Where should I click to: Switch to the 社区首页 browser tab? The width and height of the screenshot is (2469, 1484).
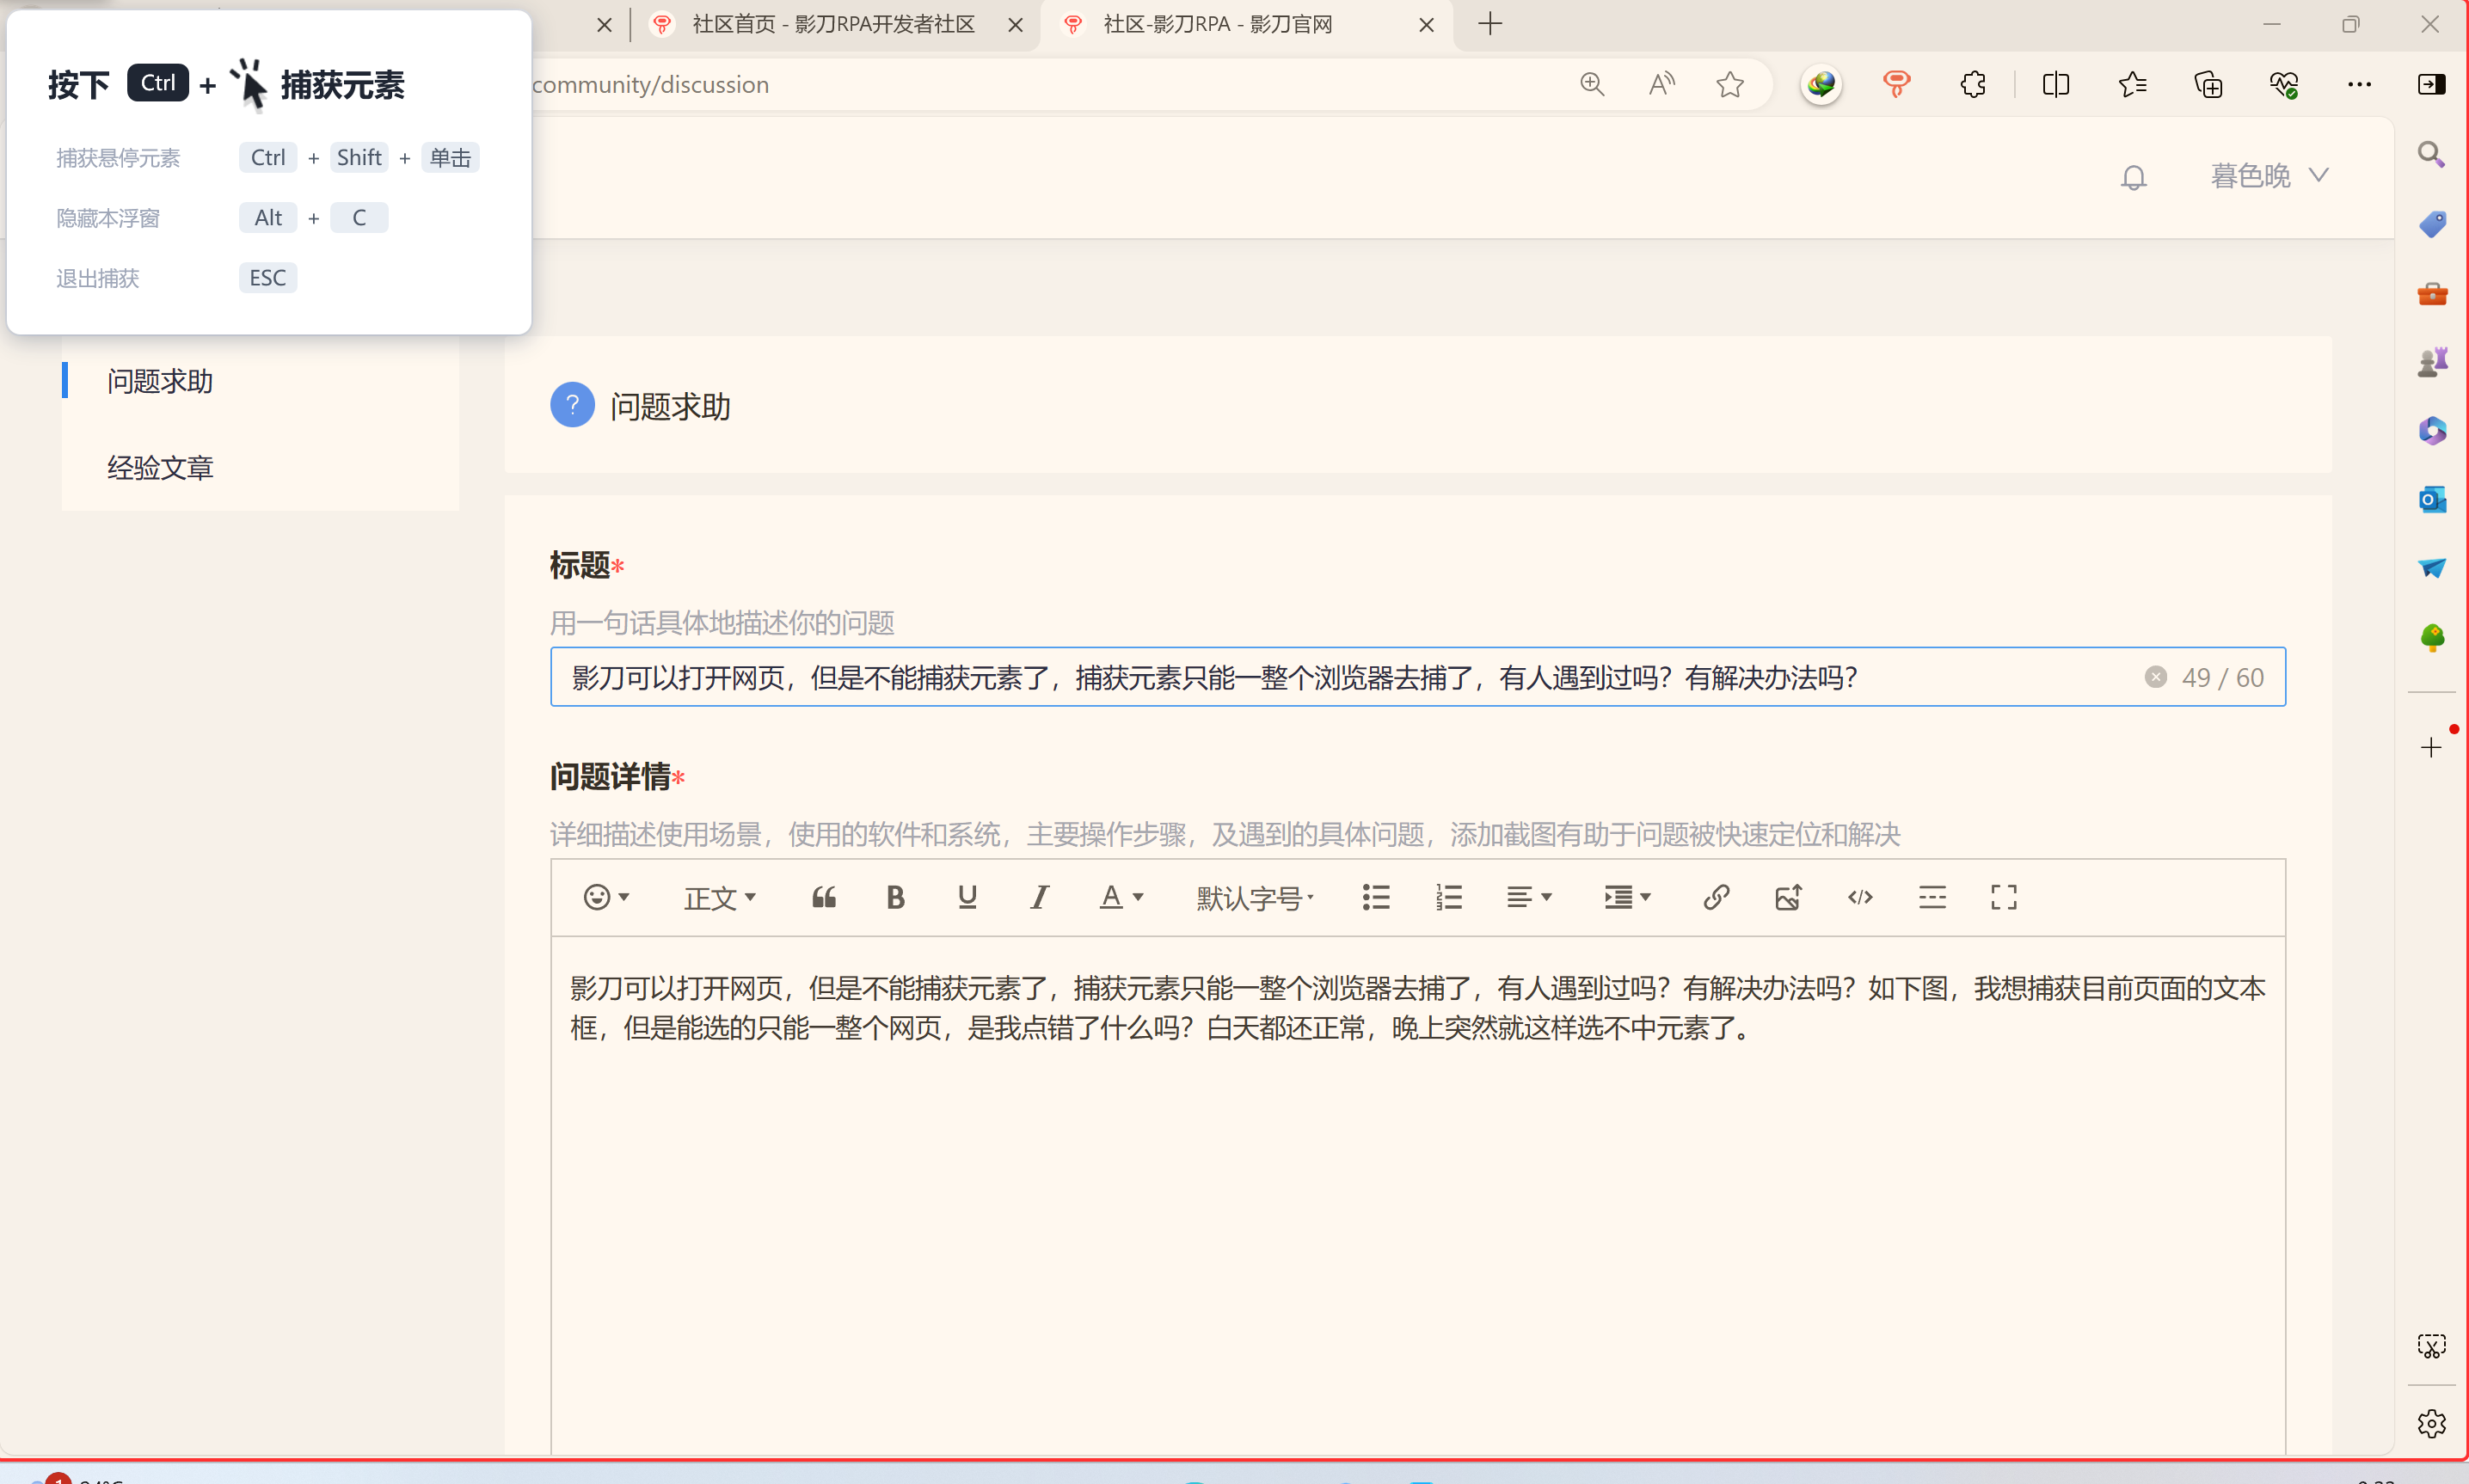[x=832, y=24]
